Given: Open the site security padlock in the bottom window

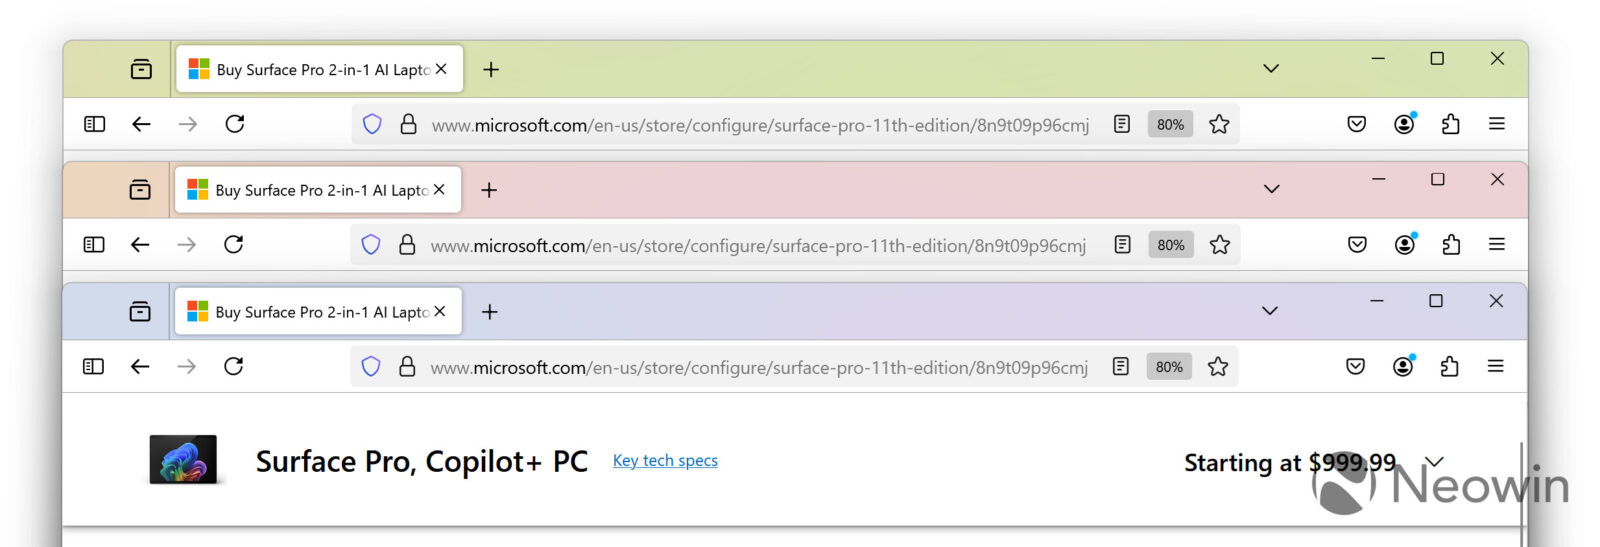Looking at the screenshot, I should [x=407, y=367].
